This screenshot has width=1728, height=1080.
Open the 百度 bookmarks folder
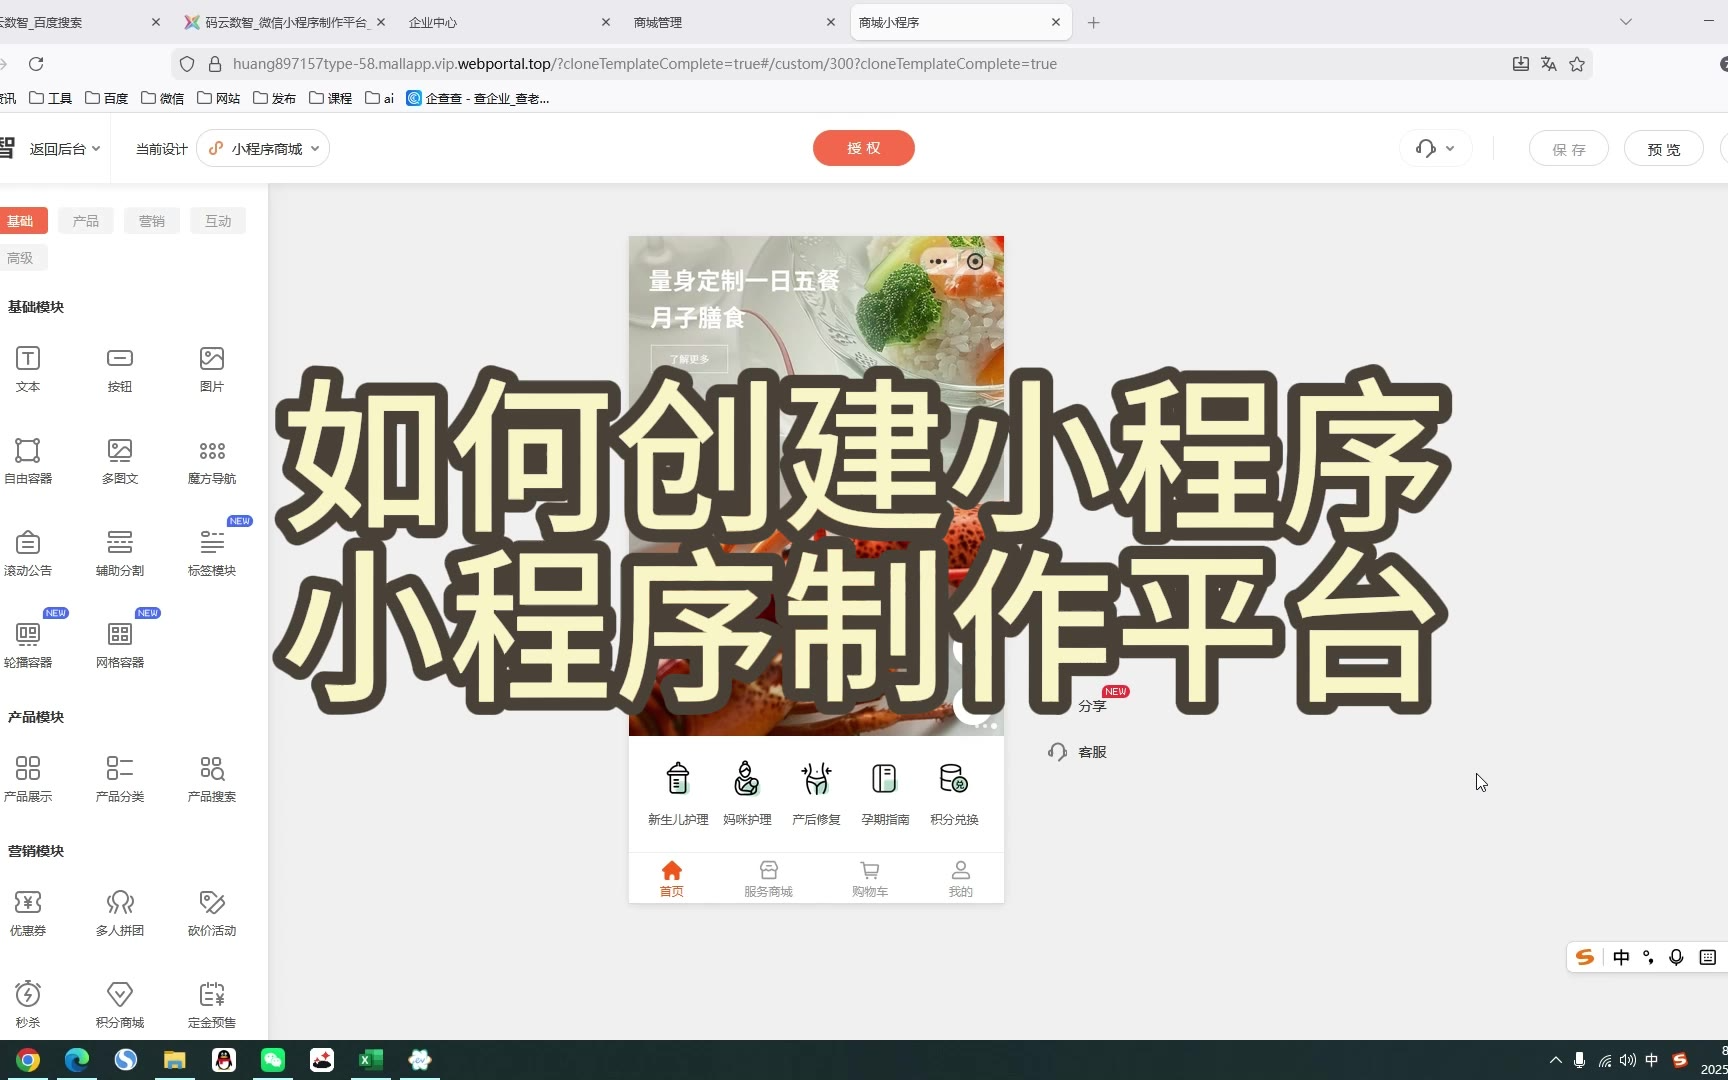pos(107,98)
